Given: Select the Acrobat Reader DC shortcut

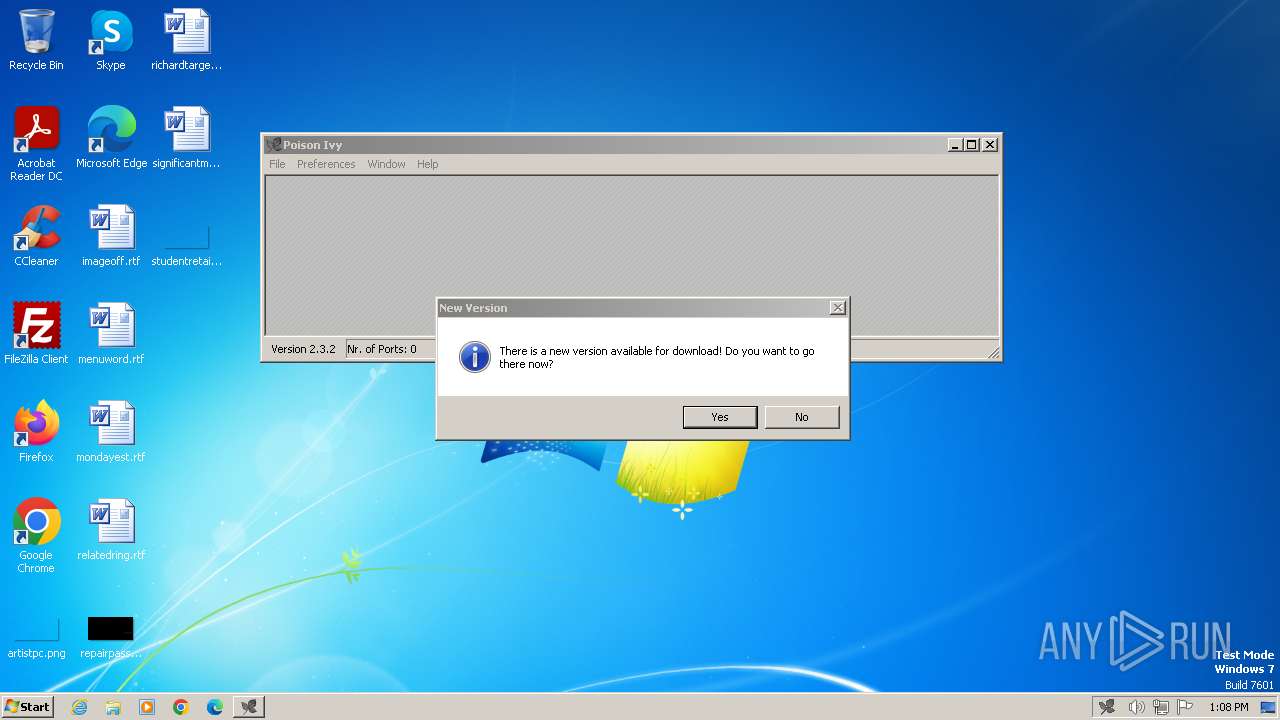Looking at the screenshot, I should 36,144.
